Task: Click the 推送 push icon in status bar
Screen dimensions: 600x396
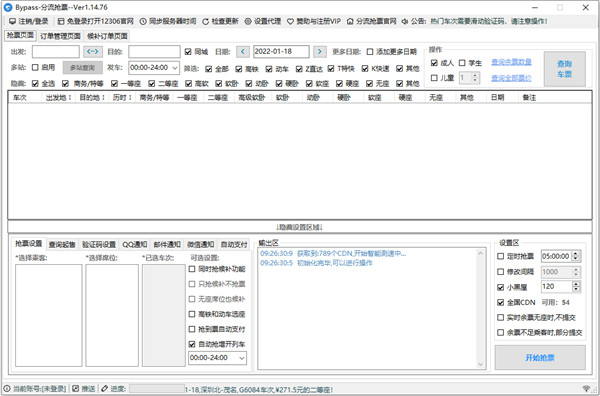Action: 76,388
